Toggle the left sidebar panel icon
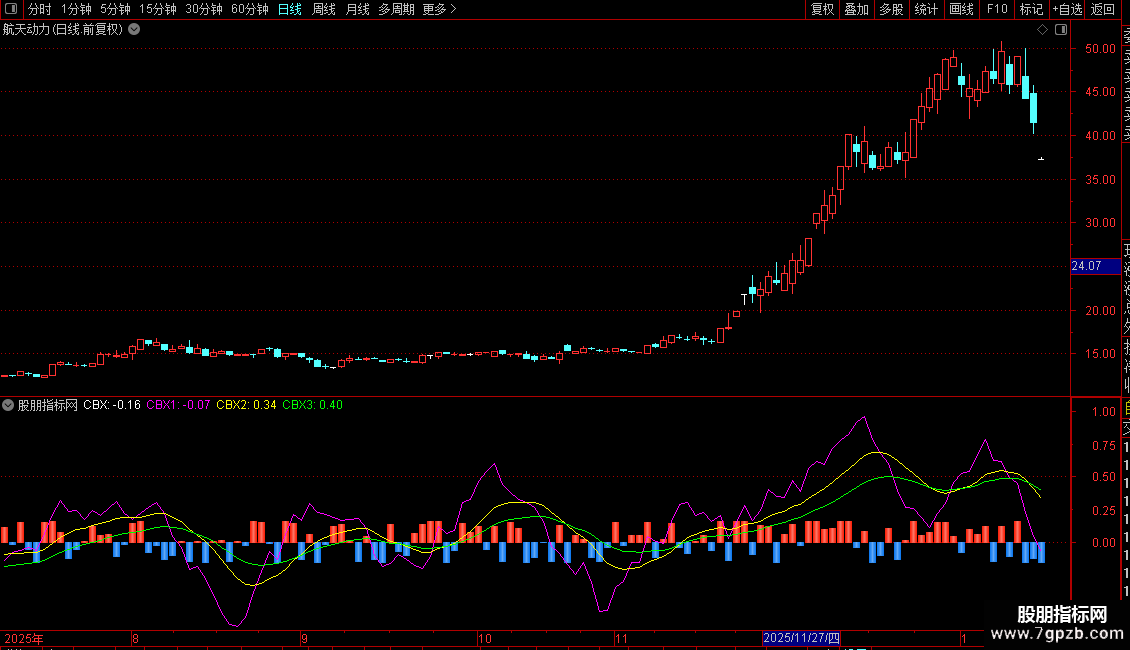The height and width of the screenshot is (650, 1130). point(11,9)
